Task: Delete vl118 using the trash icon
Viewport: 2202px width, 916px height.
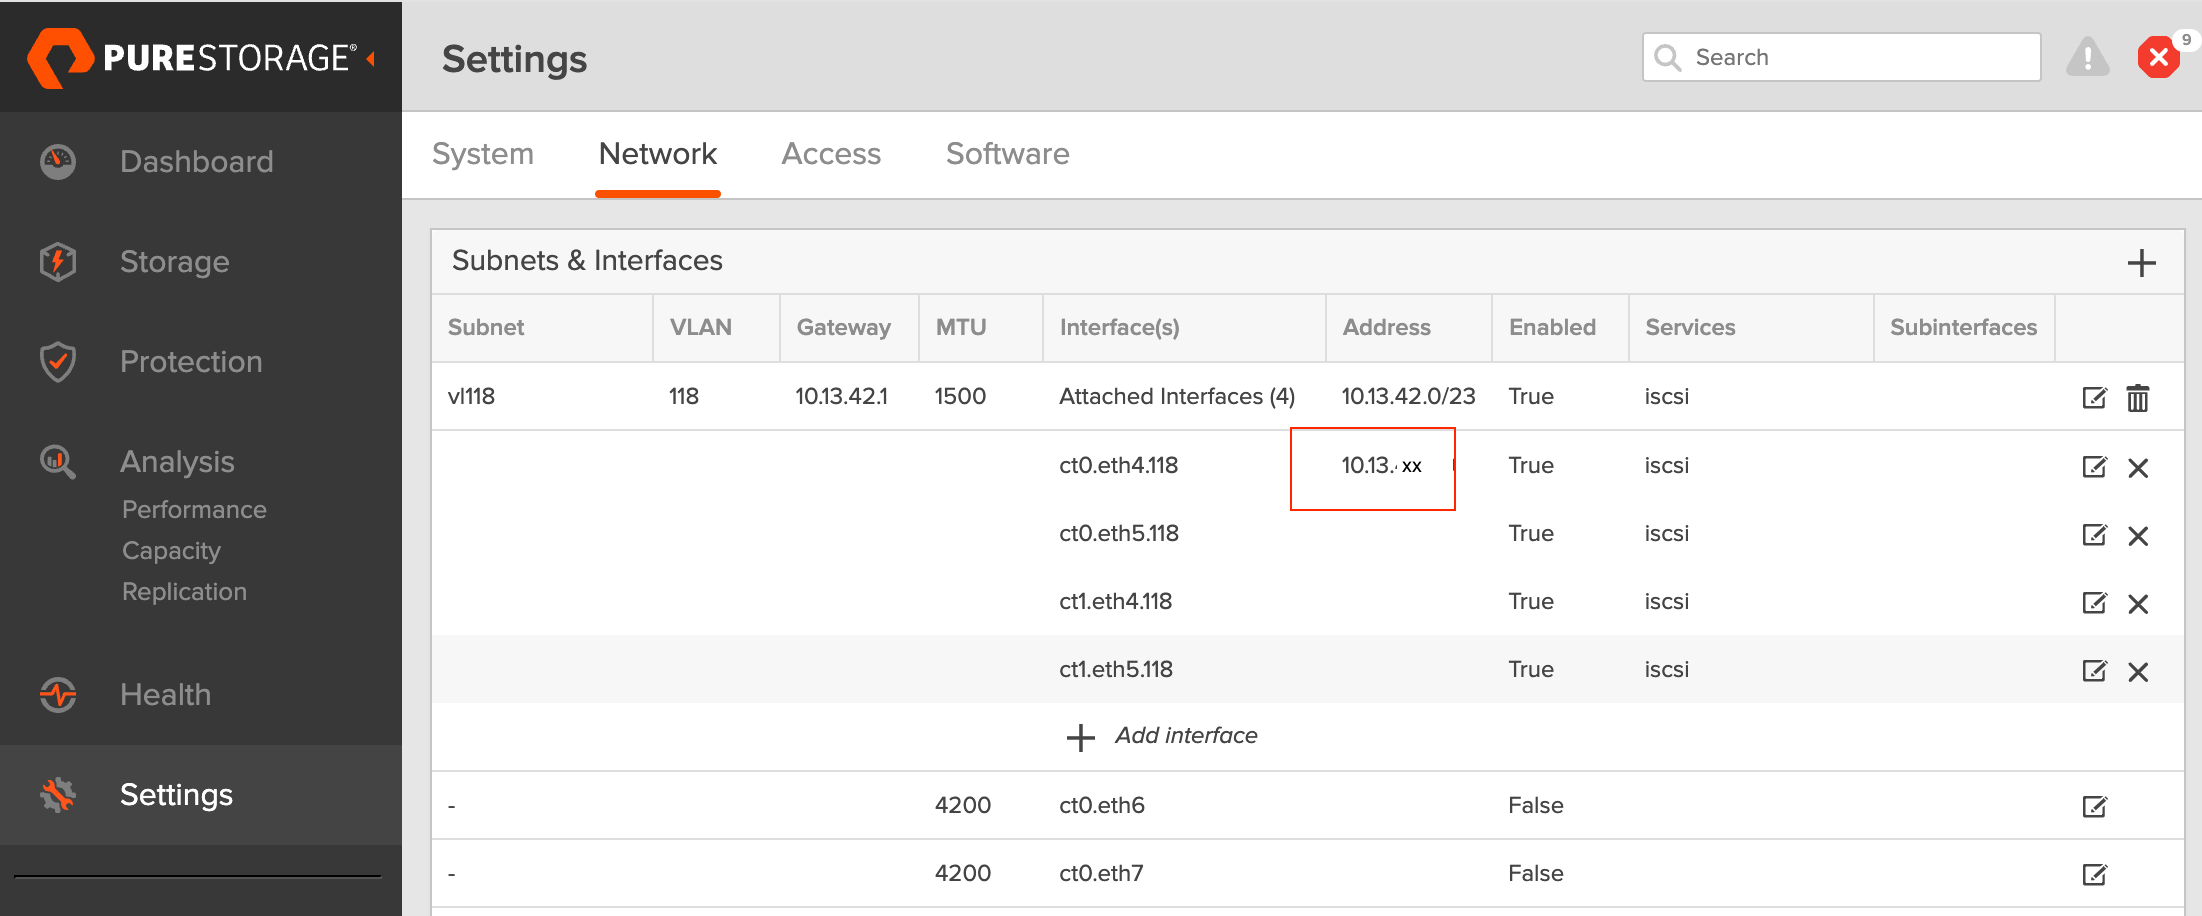Action: 2139,398
